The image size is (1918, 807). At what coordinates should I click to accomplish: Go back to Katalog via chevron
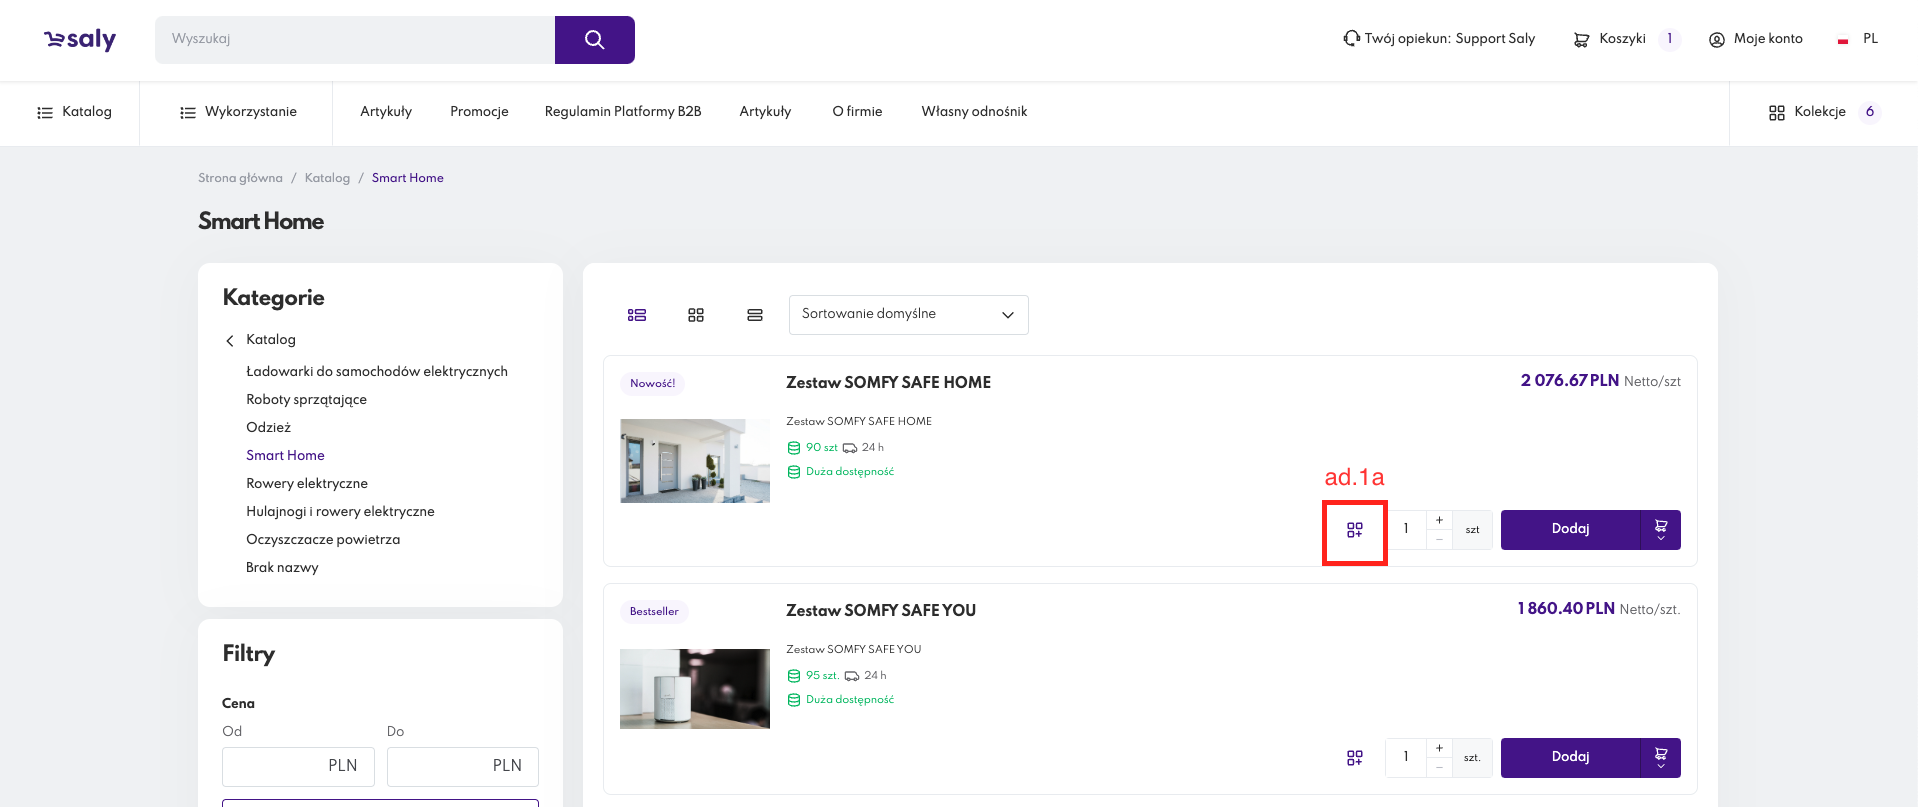click(x=230, y=341)
